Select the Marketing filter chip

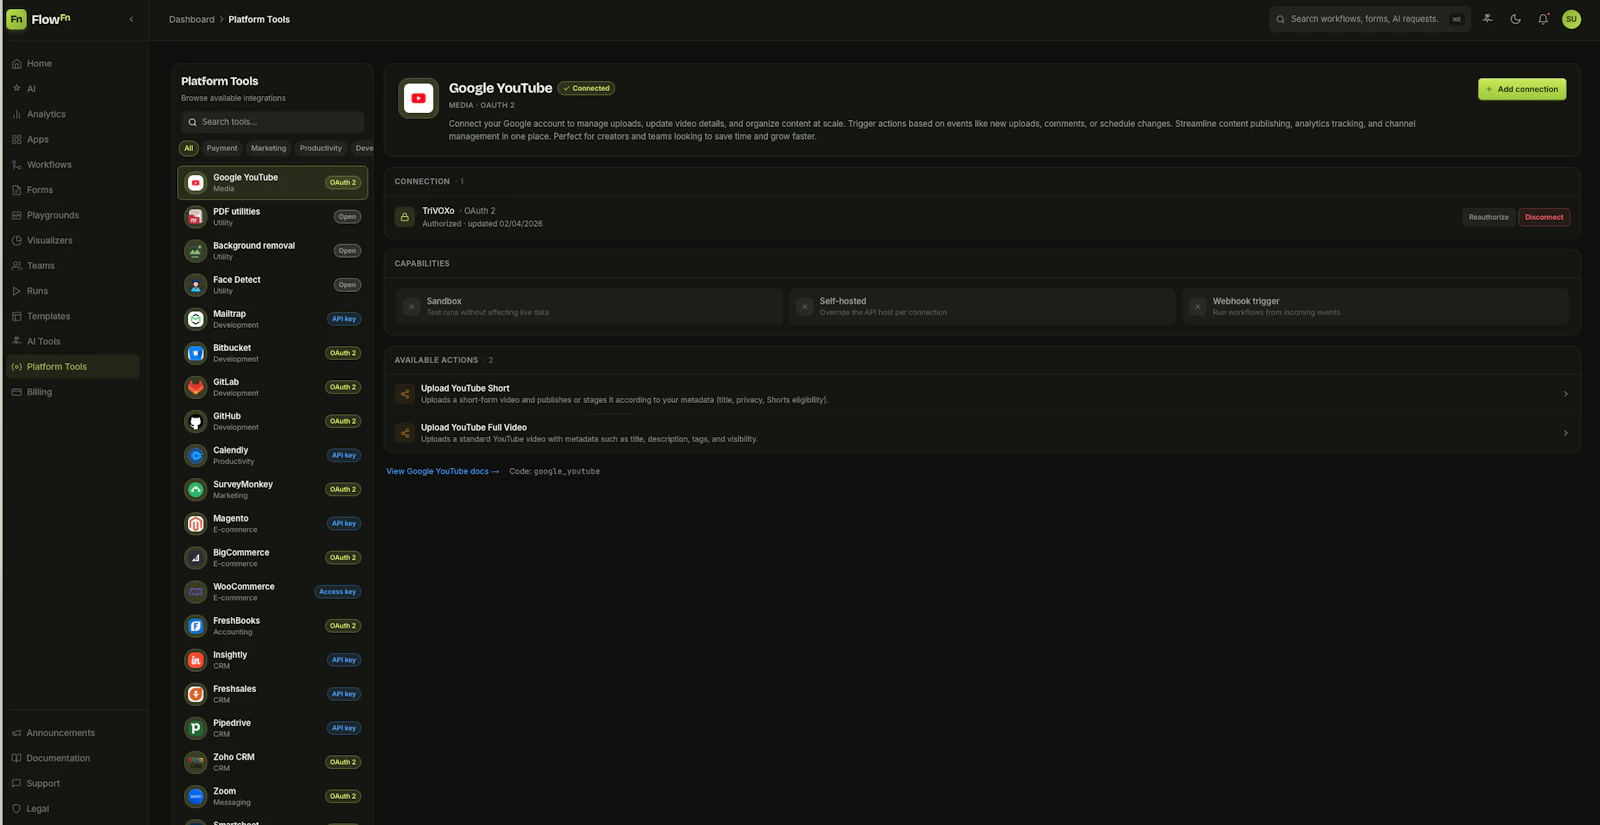[268, 148]
